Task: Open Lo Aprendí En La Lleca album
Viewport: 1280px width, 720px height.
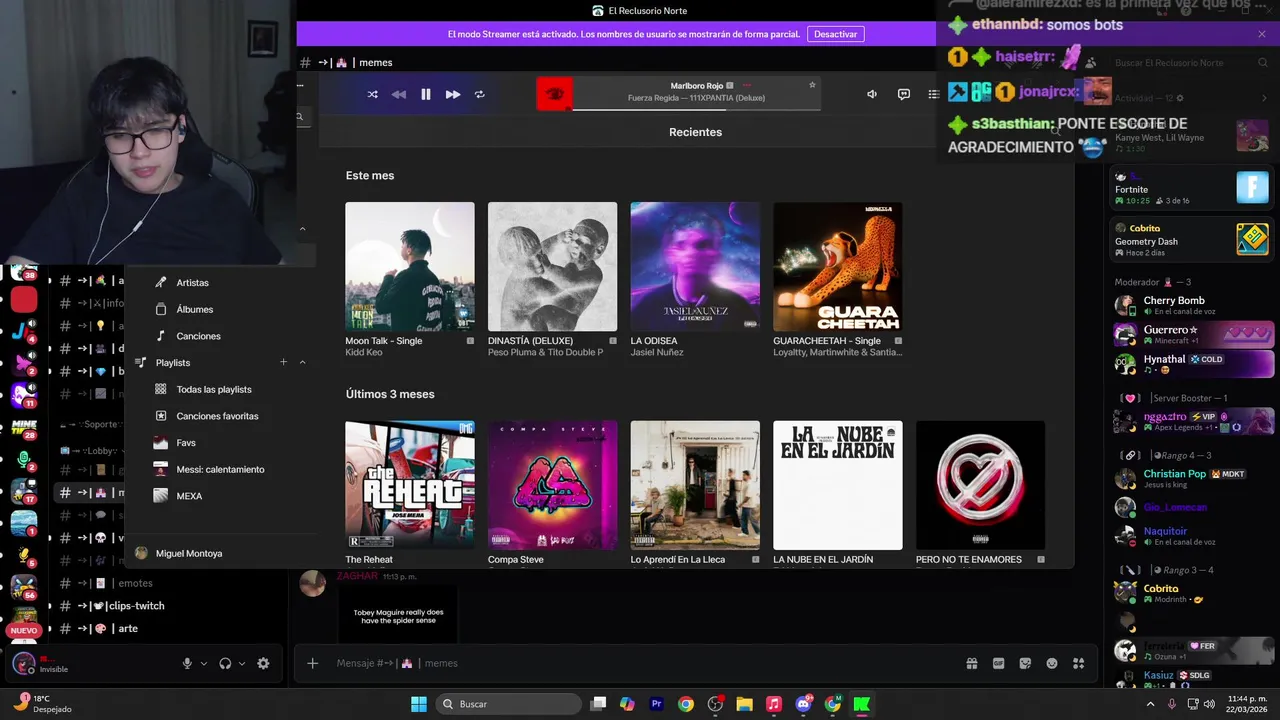Action: (695, 485)
